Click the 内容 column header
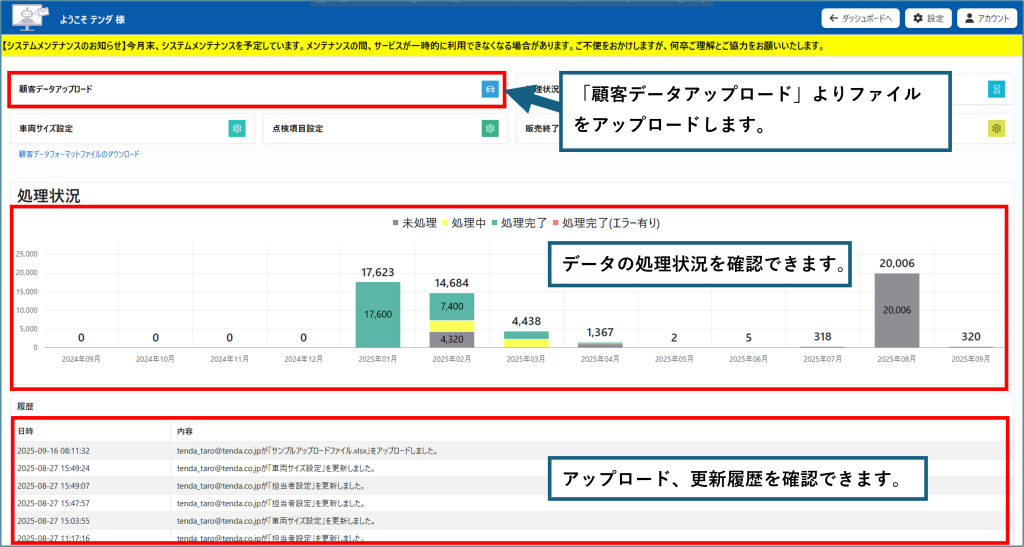 click(185, 431)
